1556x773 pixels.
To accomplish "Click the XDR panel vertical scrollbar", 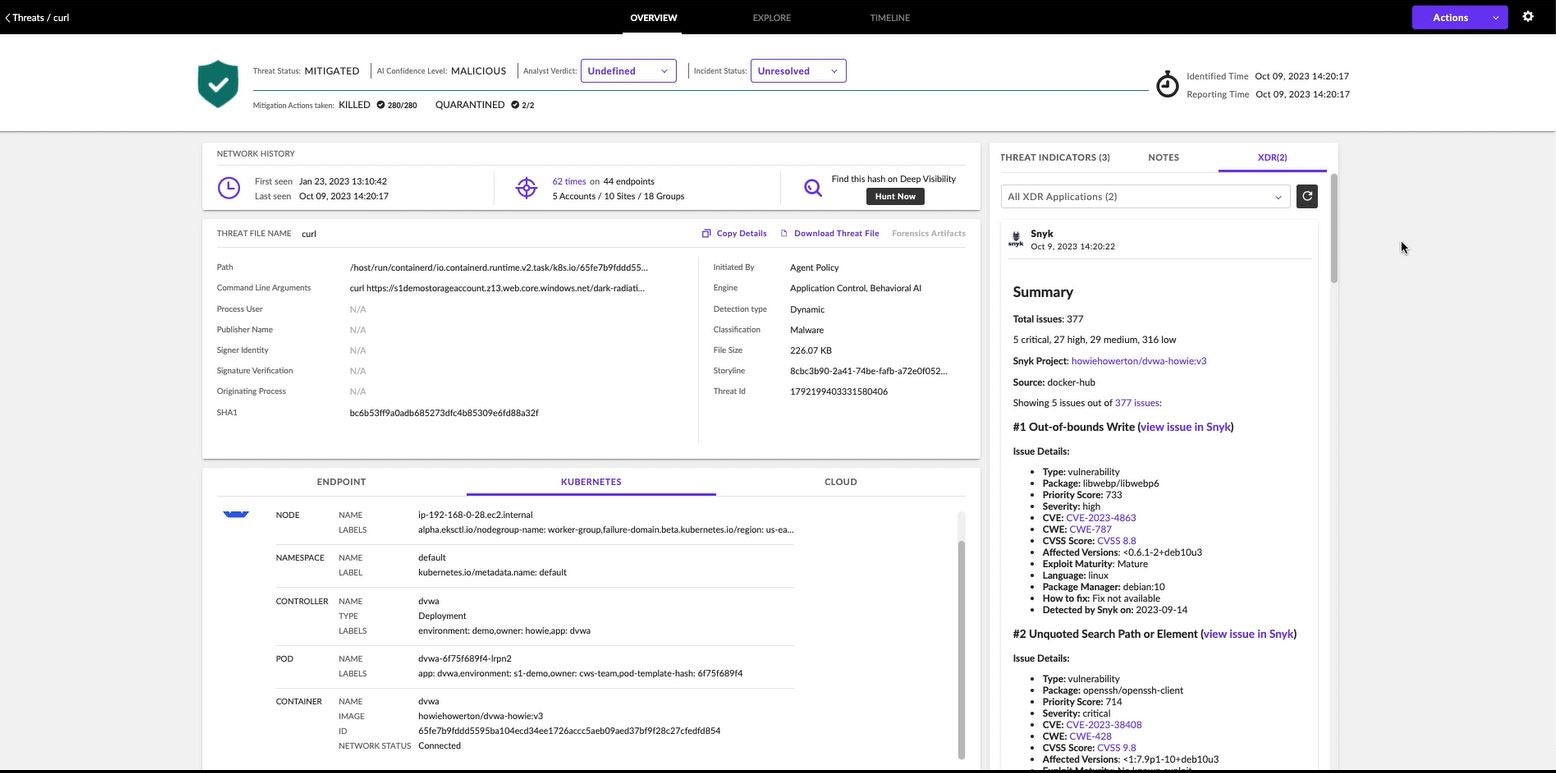I will click(1333, 230).
